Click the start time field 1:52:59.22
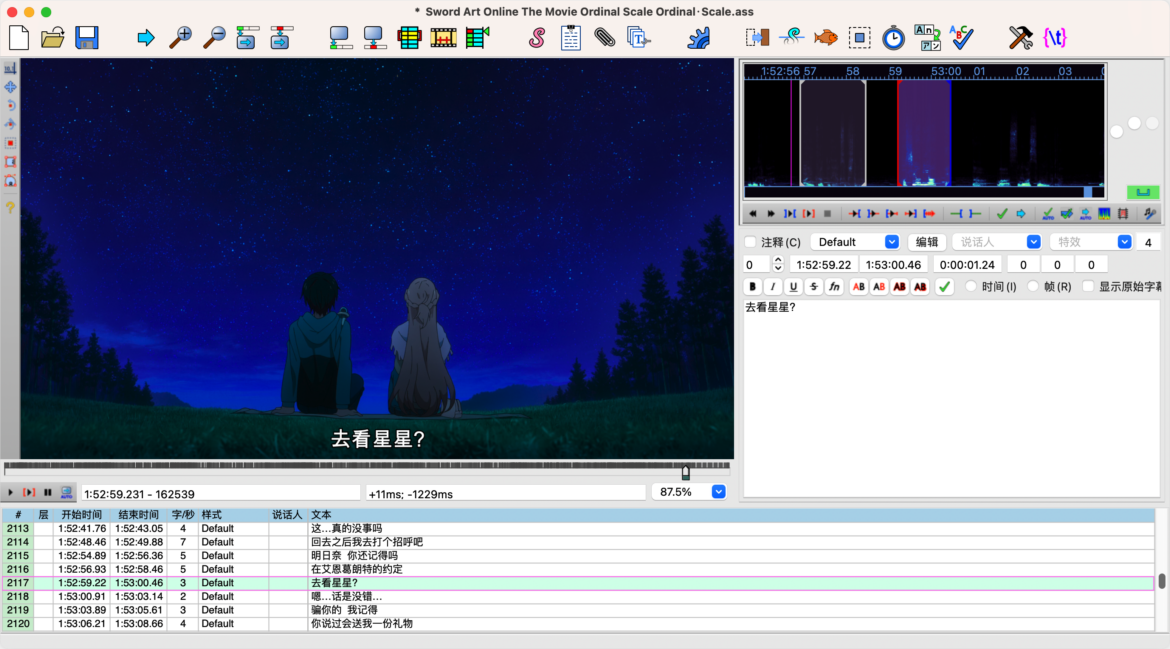Screen dimensions: 1170x649 (x=824, y=265)
